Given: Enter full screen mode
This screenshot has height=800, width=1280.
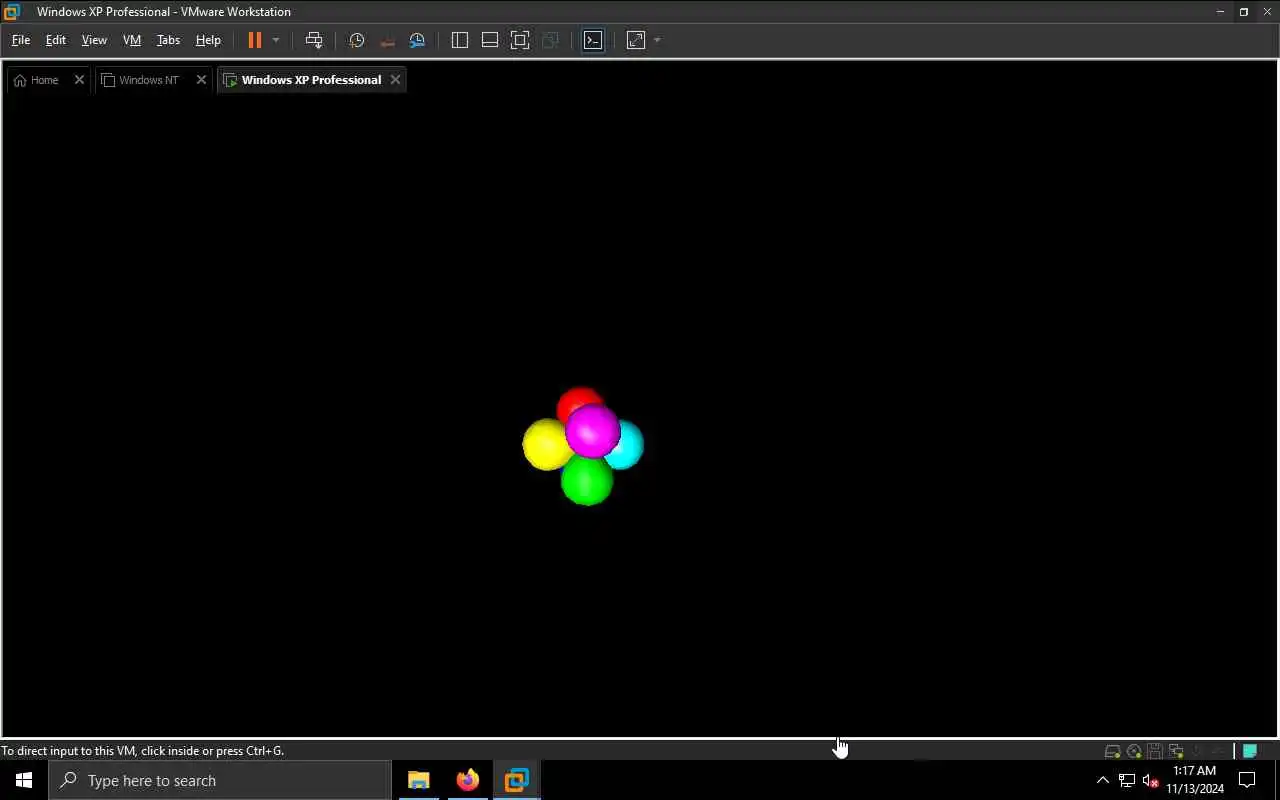Looking at the screenshot, I should [x=520, y=40].
